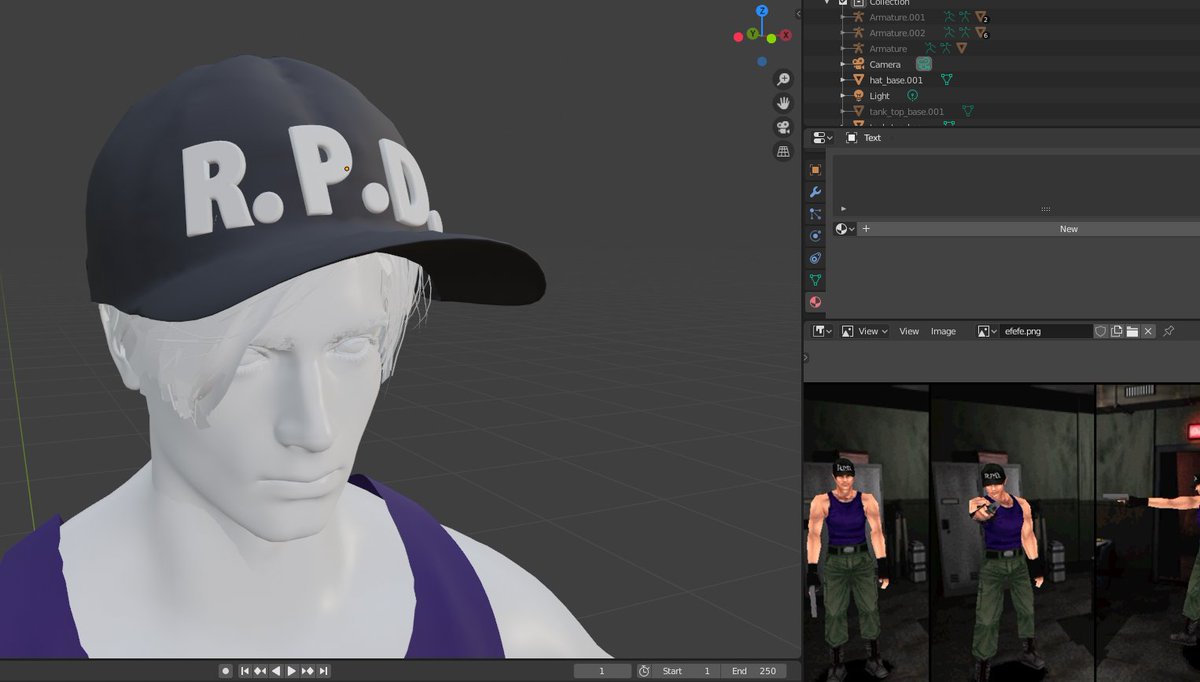
Task: Open the Object Data green triangle tab
Action: tap(815, 280)
